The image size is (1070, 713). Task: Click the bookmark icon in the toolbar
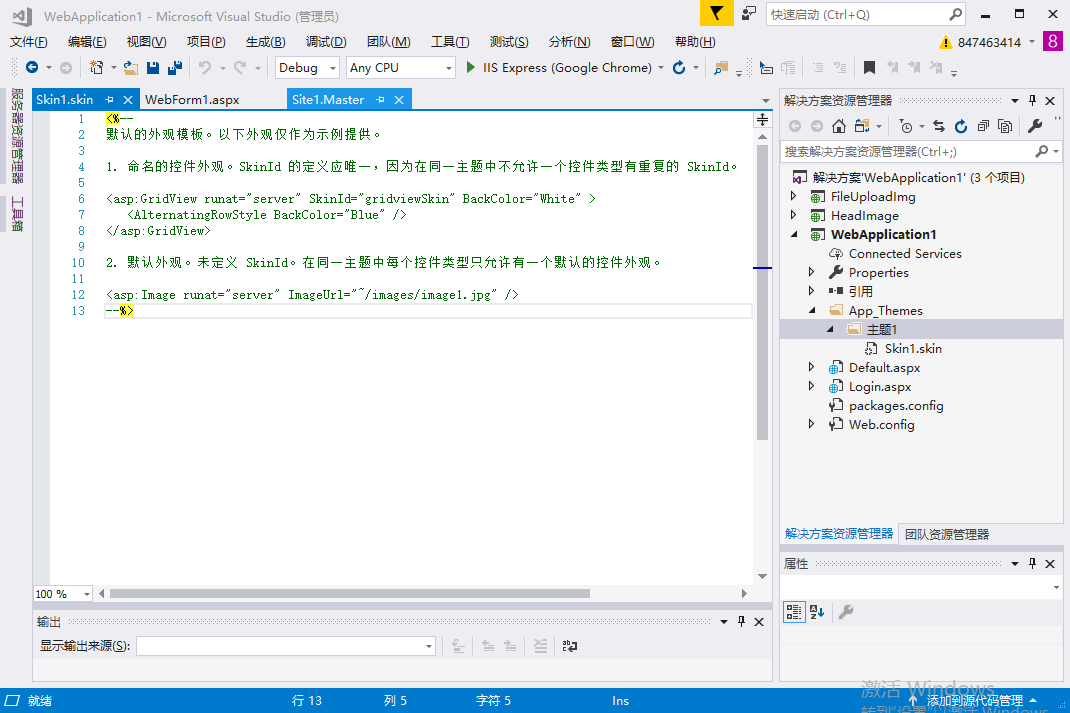(x=869, y=68)
